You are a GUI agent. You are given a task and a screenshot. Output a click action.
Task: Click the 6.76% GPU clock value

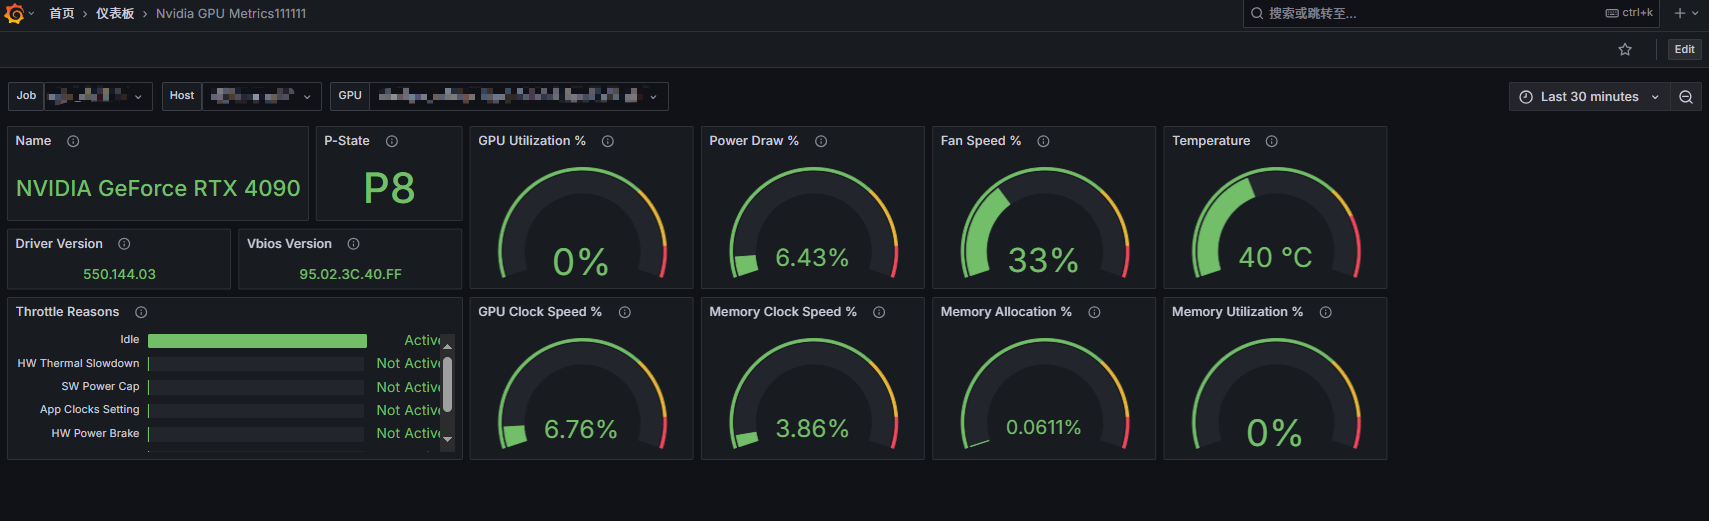click(581, 430)
